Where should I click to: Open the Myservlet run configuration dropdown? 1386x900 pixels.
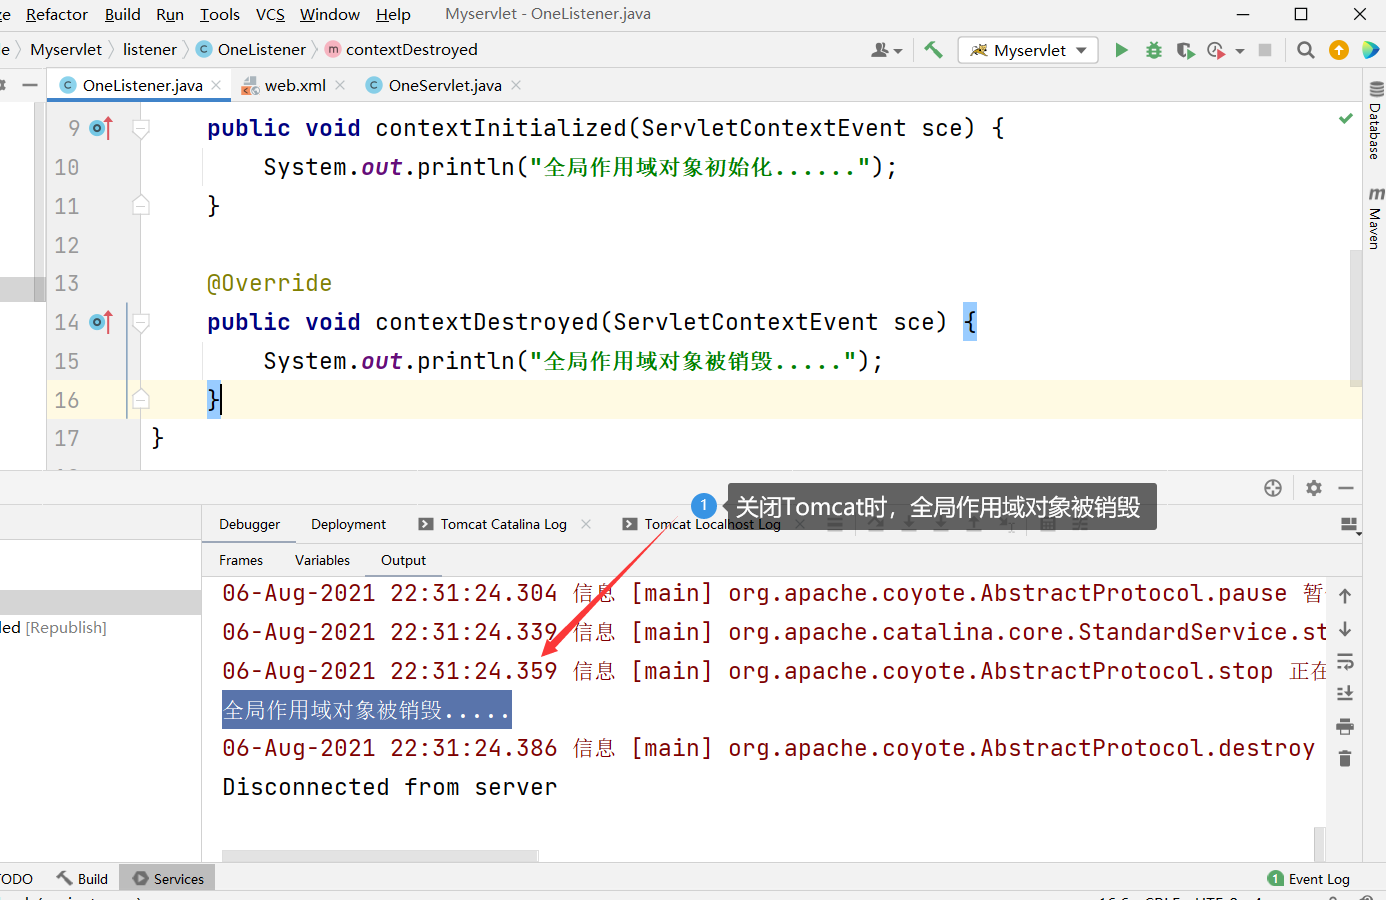click(x=1028, y=49)
